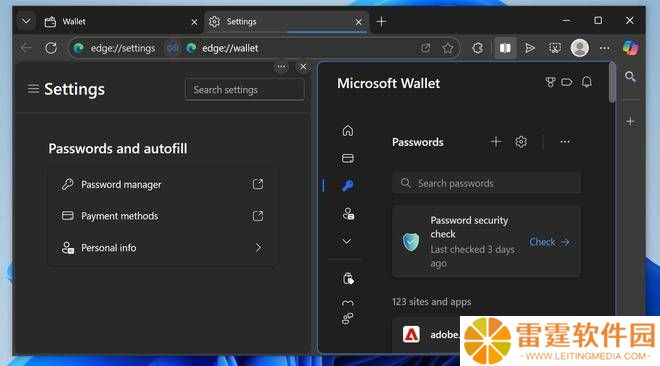Click the split screen link icon in address bar
Screen dimensions: 660x366
point(172,48)
